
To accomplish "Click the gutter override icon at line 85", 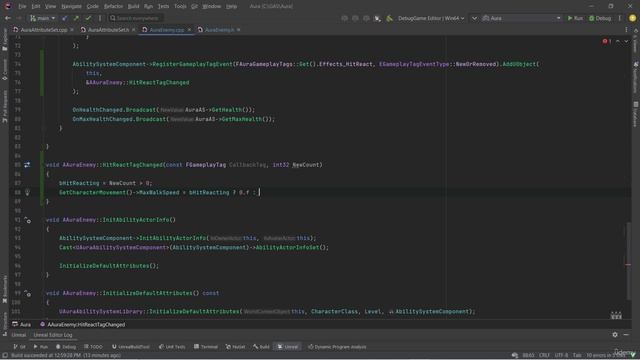I will tap(27, 165).
